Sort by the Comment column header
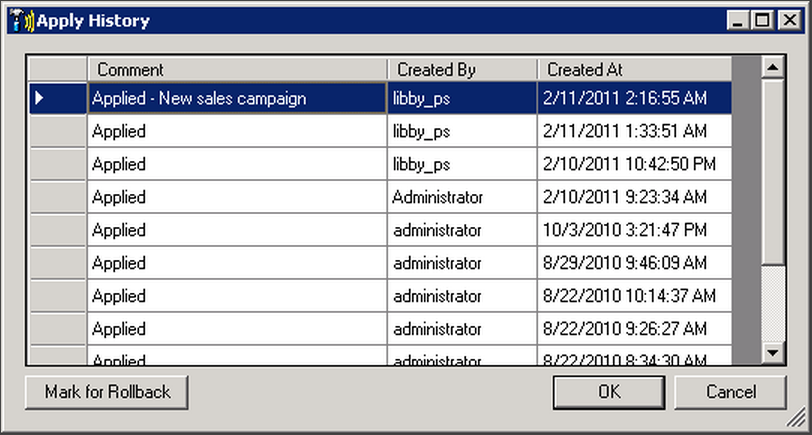 pyautogui.click(x=237, y=69)
